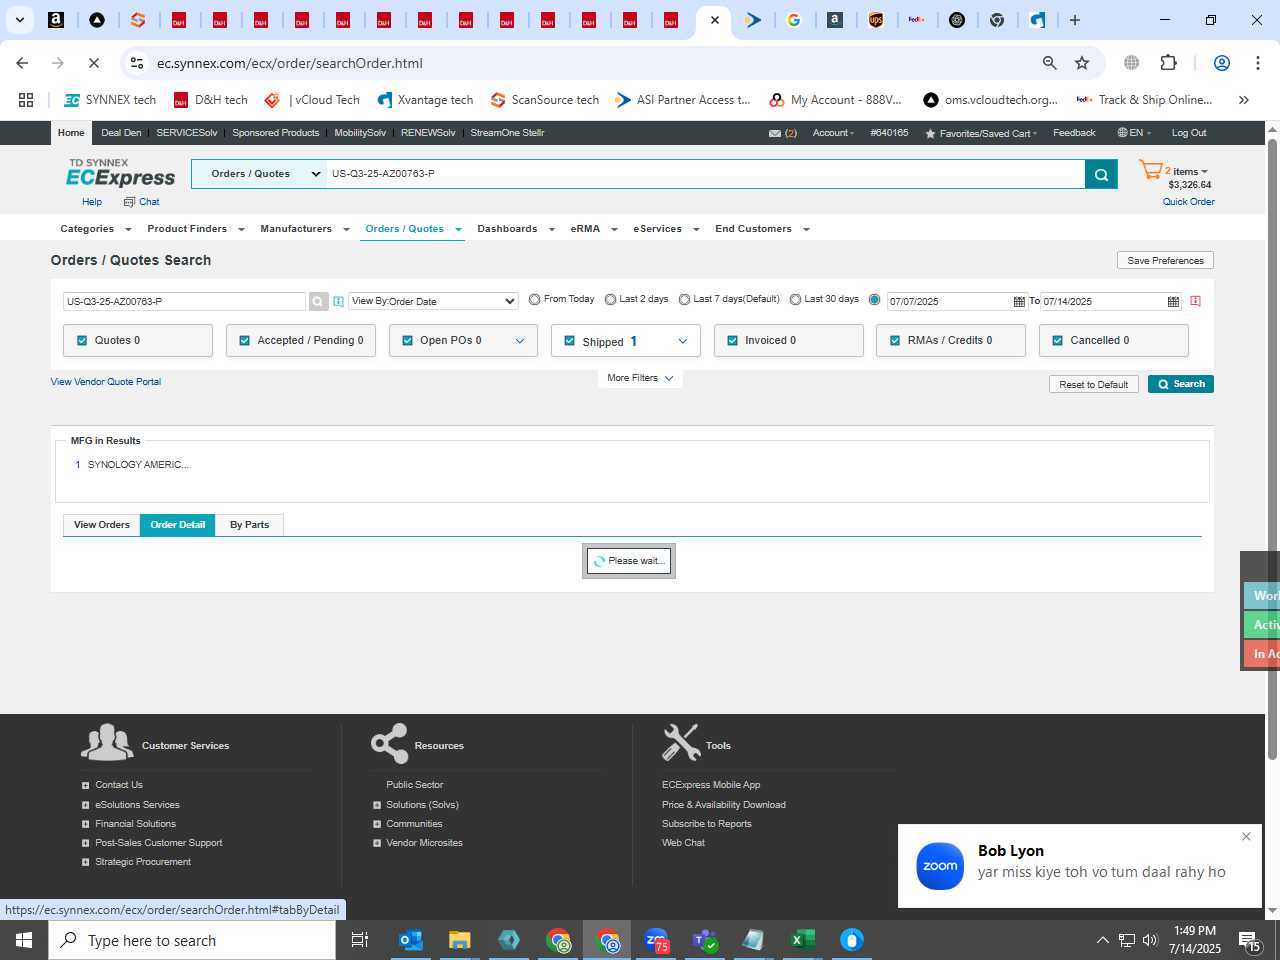Expand the cart items dropdown

pyautogui.click(x=1191, y=172)
